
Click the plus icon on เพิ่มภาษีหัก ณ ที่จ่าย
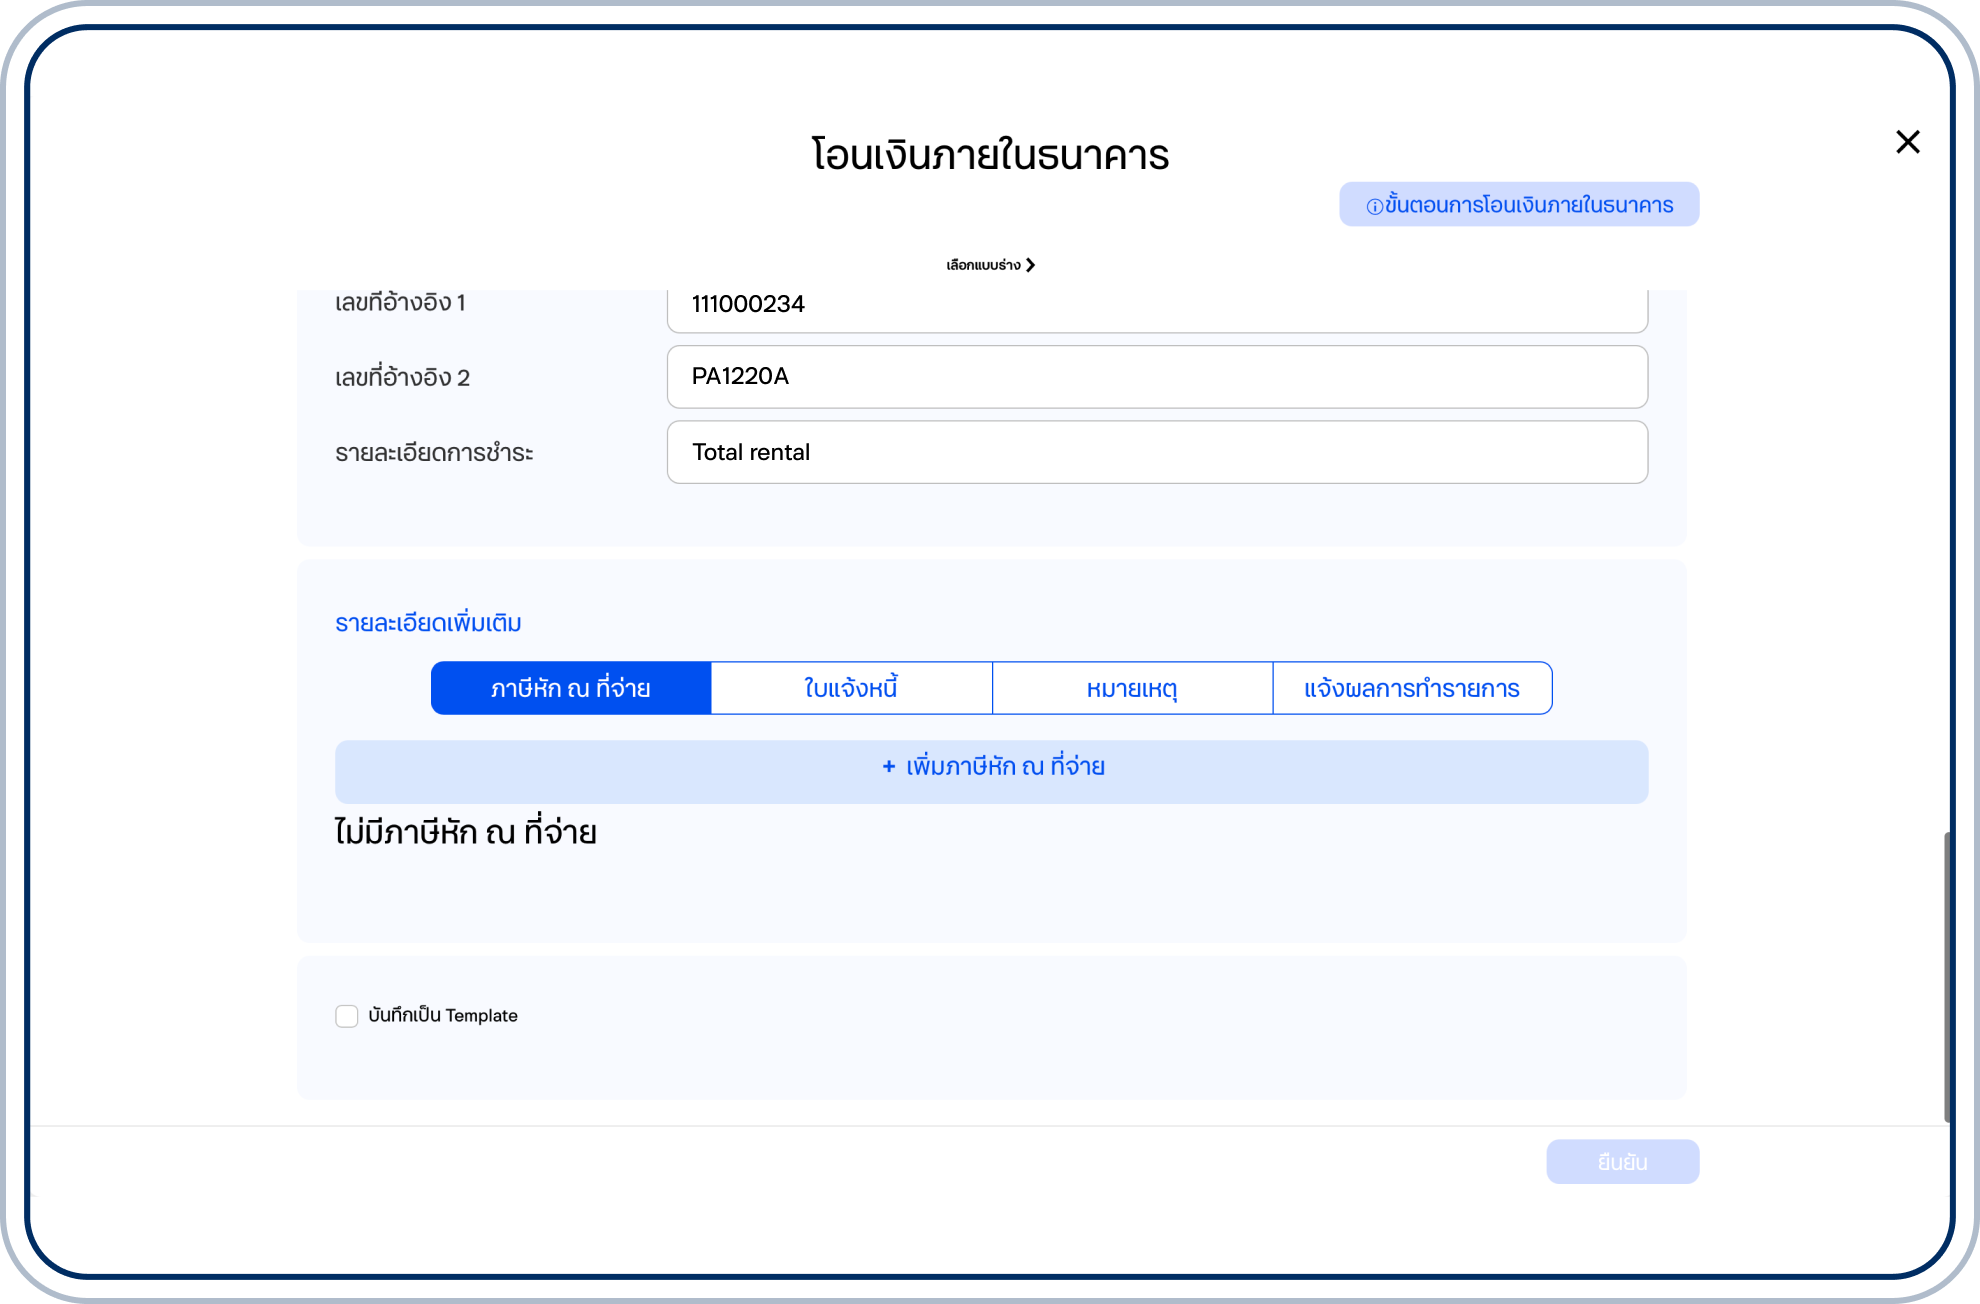pos(888,767)
